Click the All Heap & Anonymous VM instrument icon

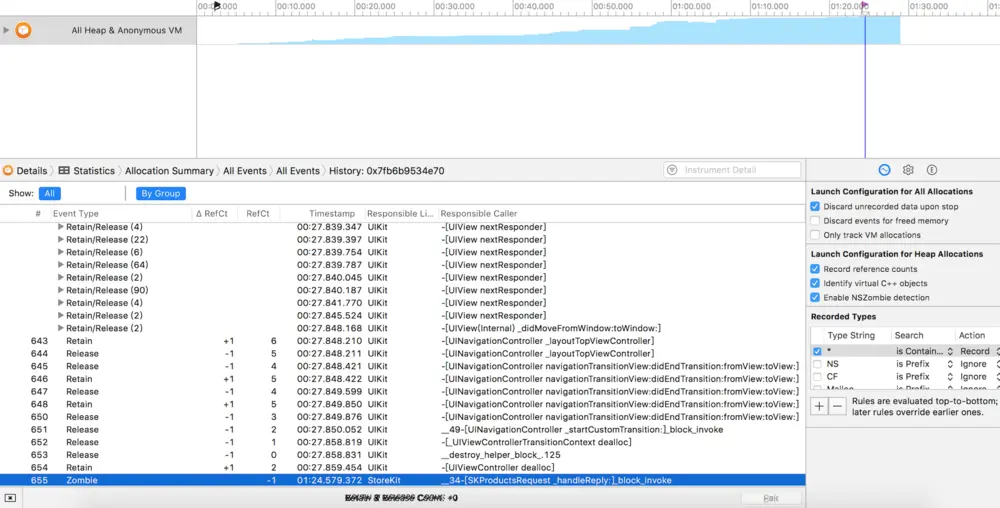click(x=23, y=30)
